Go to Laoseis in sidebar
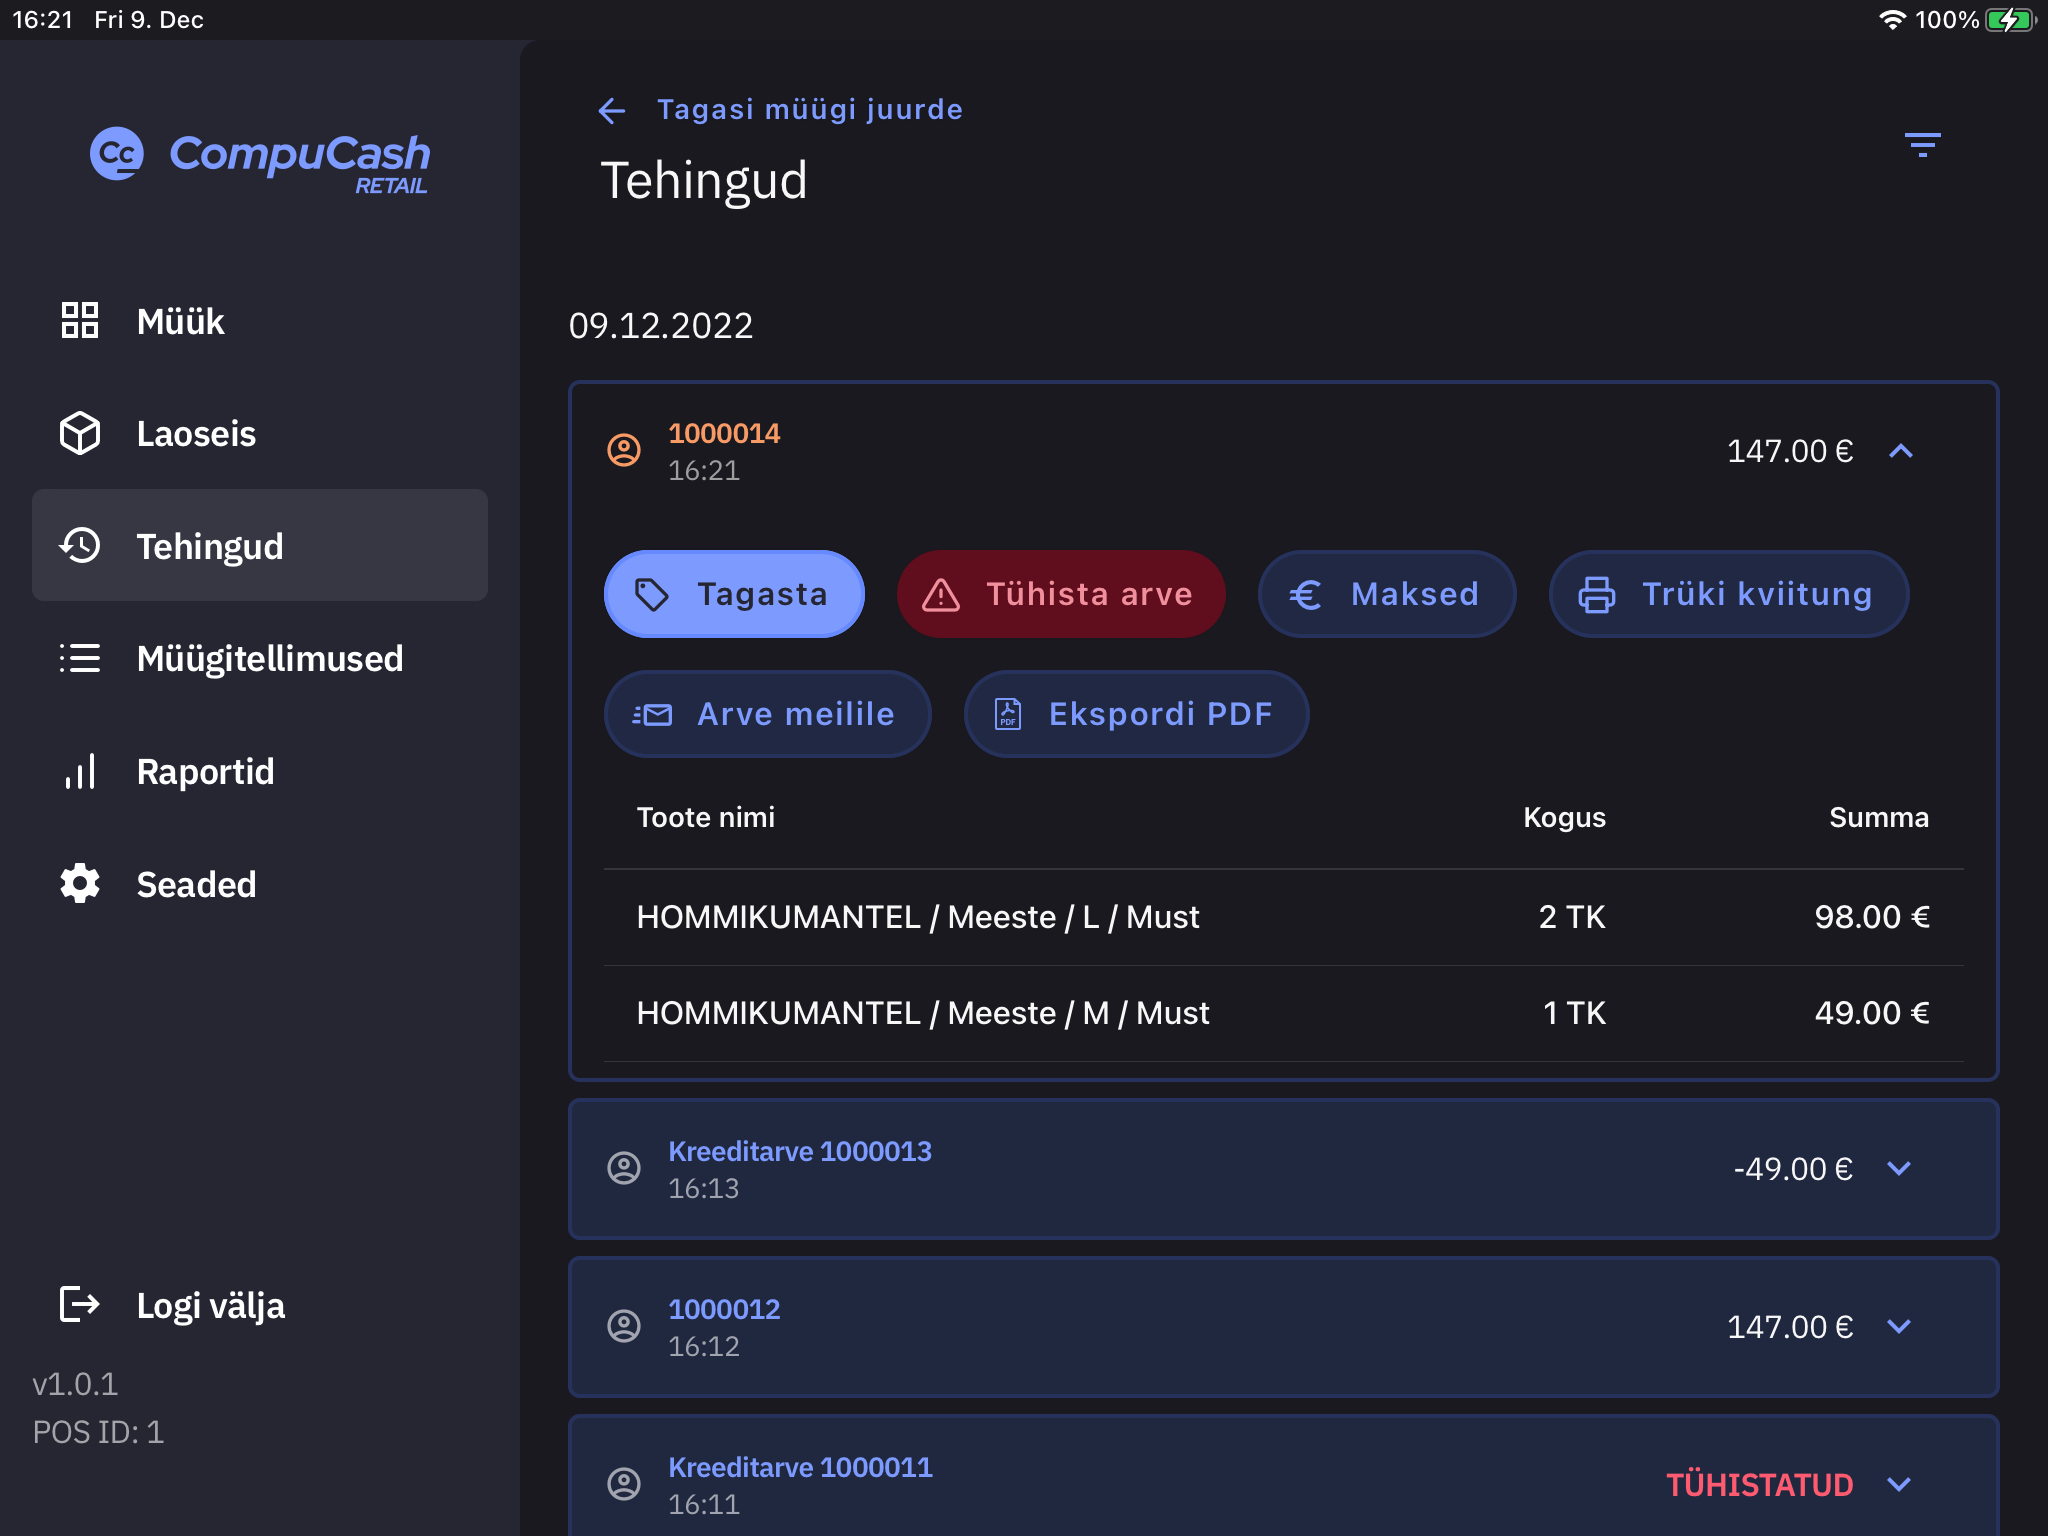Screen dimensions: 2048x1536 pyautogui.click(x=196, y=434)
